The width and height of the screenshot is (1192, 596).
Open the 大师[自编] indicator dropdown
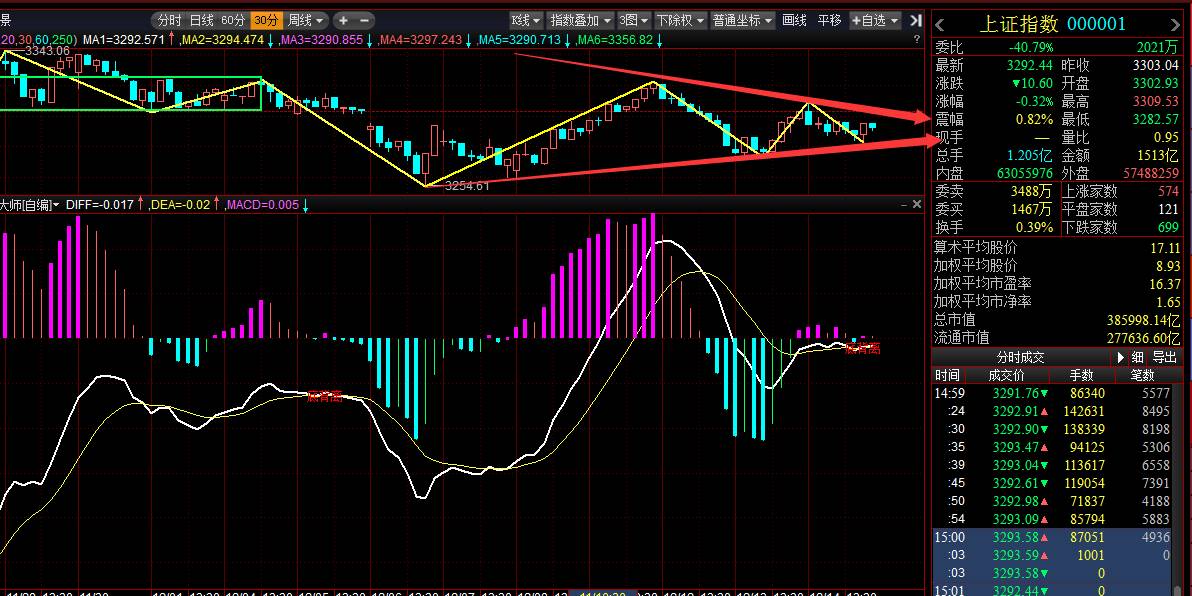[30, 204]
